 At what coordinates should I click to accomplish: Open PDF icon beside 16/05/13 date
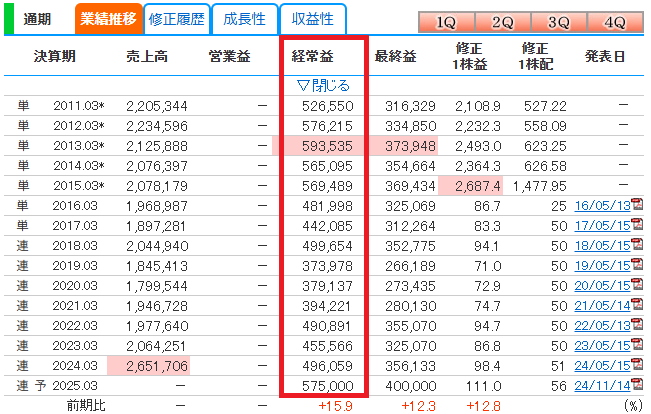(x=637, y=204)
